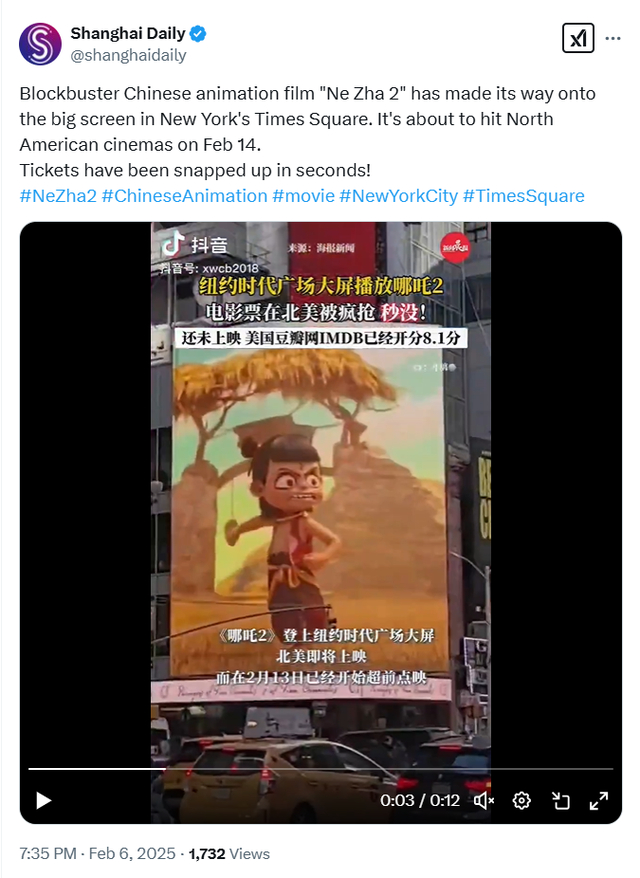Click the blue verified badge

[x=198, y=34]
